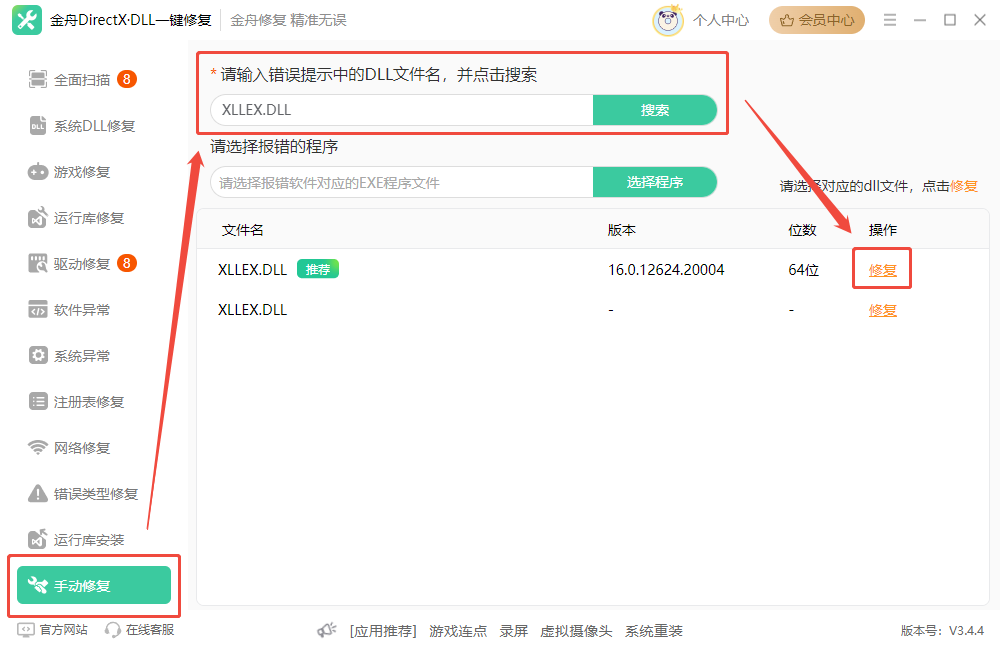
Task: Click the first XLLEX.DLL file name
Action: (253, 270)
